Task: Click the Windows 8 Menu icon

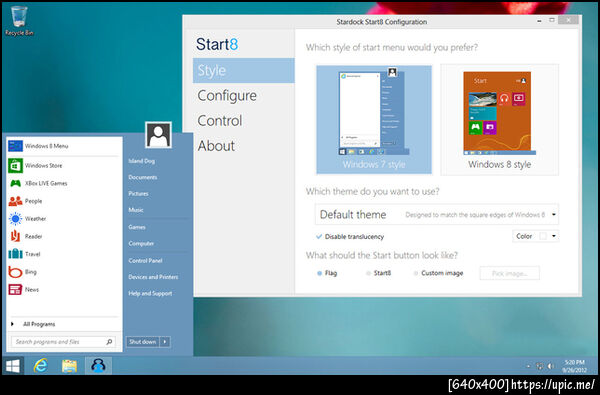Action: point(15,146)
